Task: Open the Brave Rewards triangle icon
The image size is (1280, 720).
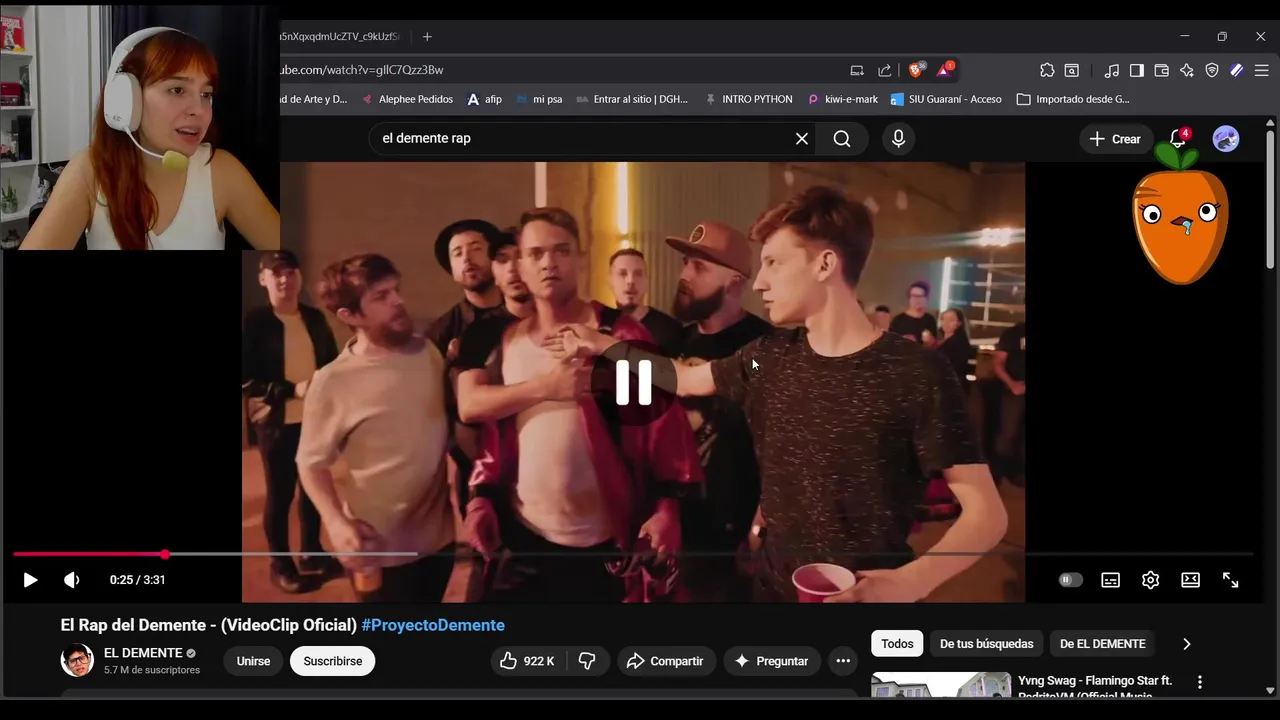Action: (944, 70)
